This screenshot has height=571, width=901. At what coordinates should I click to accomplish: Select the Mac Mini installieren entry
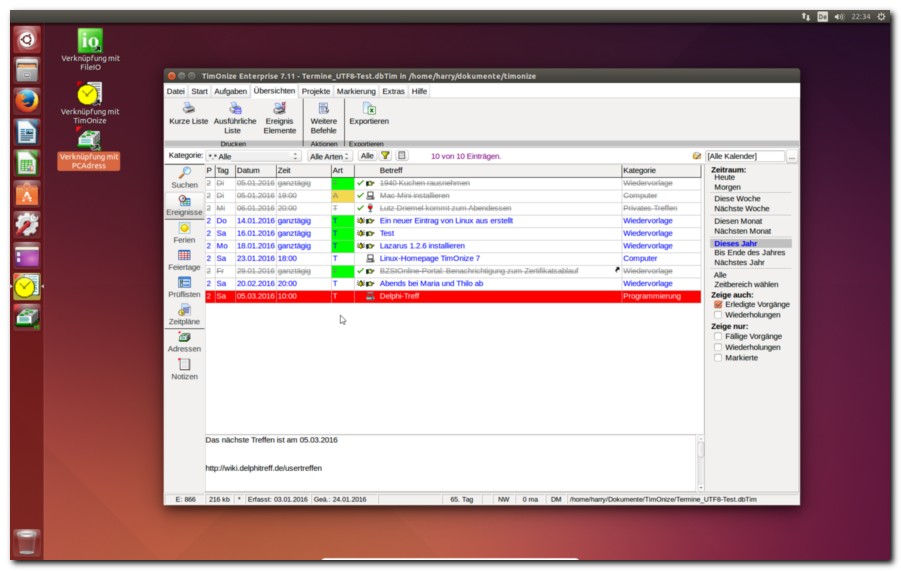coord(453,196)
